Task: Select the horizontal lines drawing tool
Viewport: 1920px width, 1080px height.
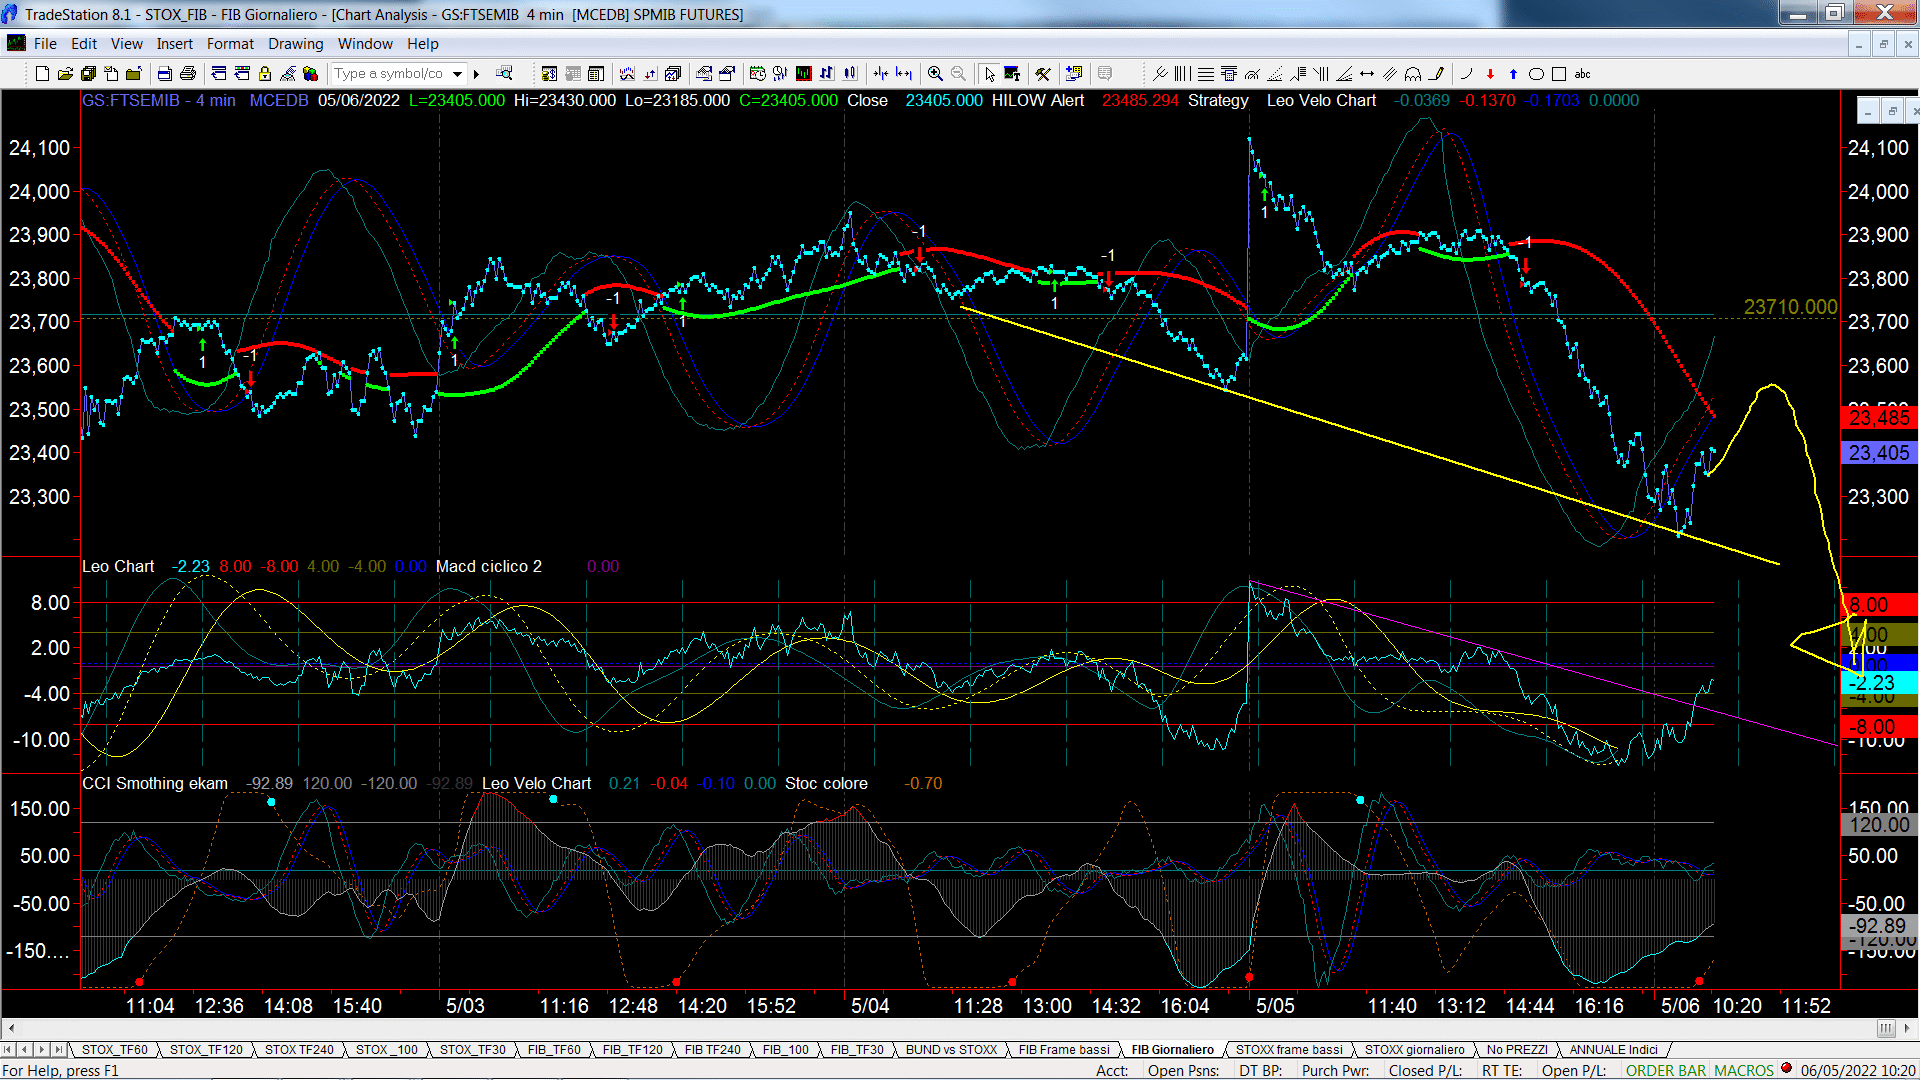Action: [1206, 73]
